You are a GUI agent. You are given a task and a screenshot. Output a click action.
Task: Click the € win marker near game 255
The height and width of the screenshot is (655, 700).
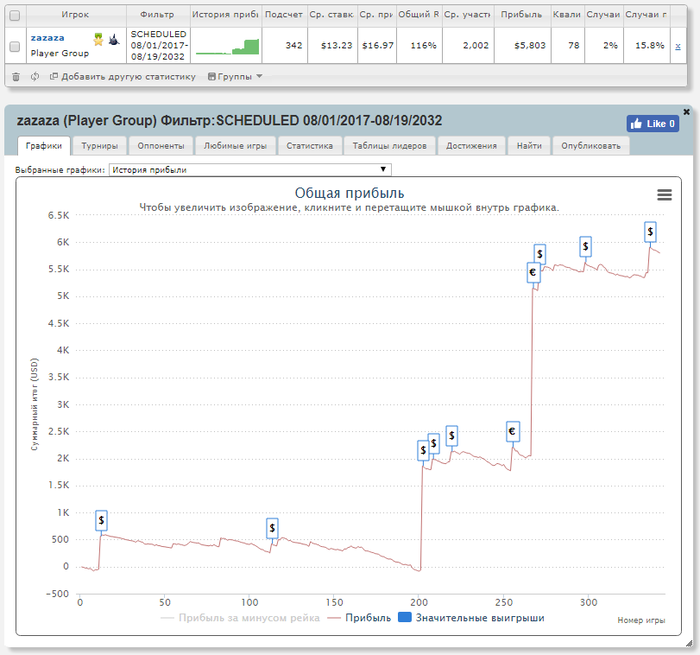click(512, 432)
